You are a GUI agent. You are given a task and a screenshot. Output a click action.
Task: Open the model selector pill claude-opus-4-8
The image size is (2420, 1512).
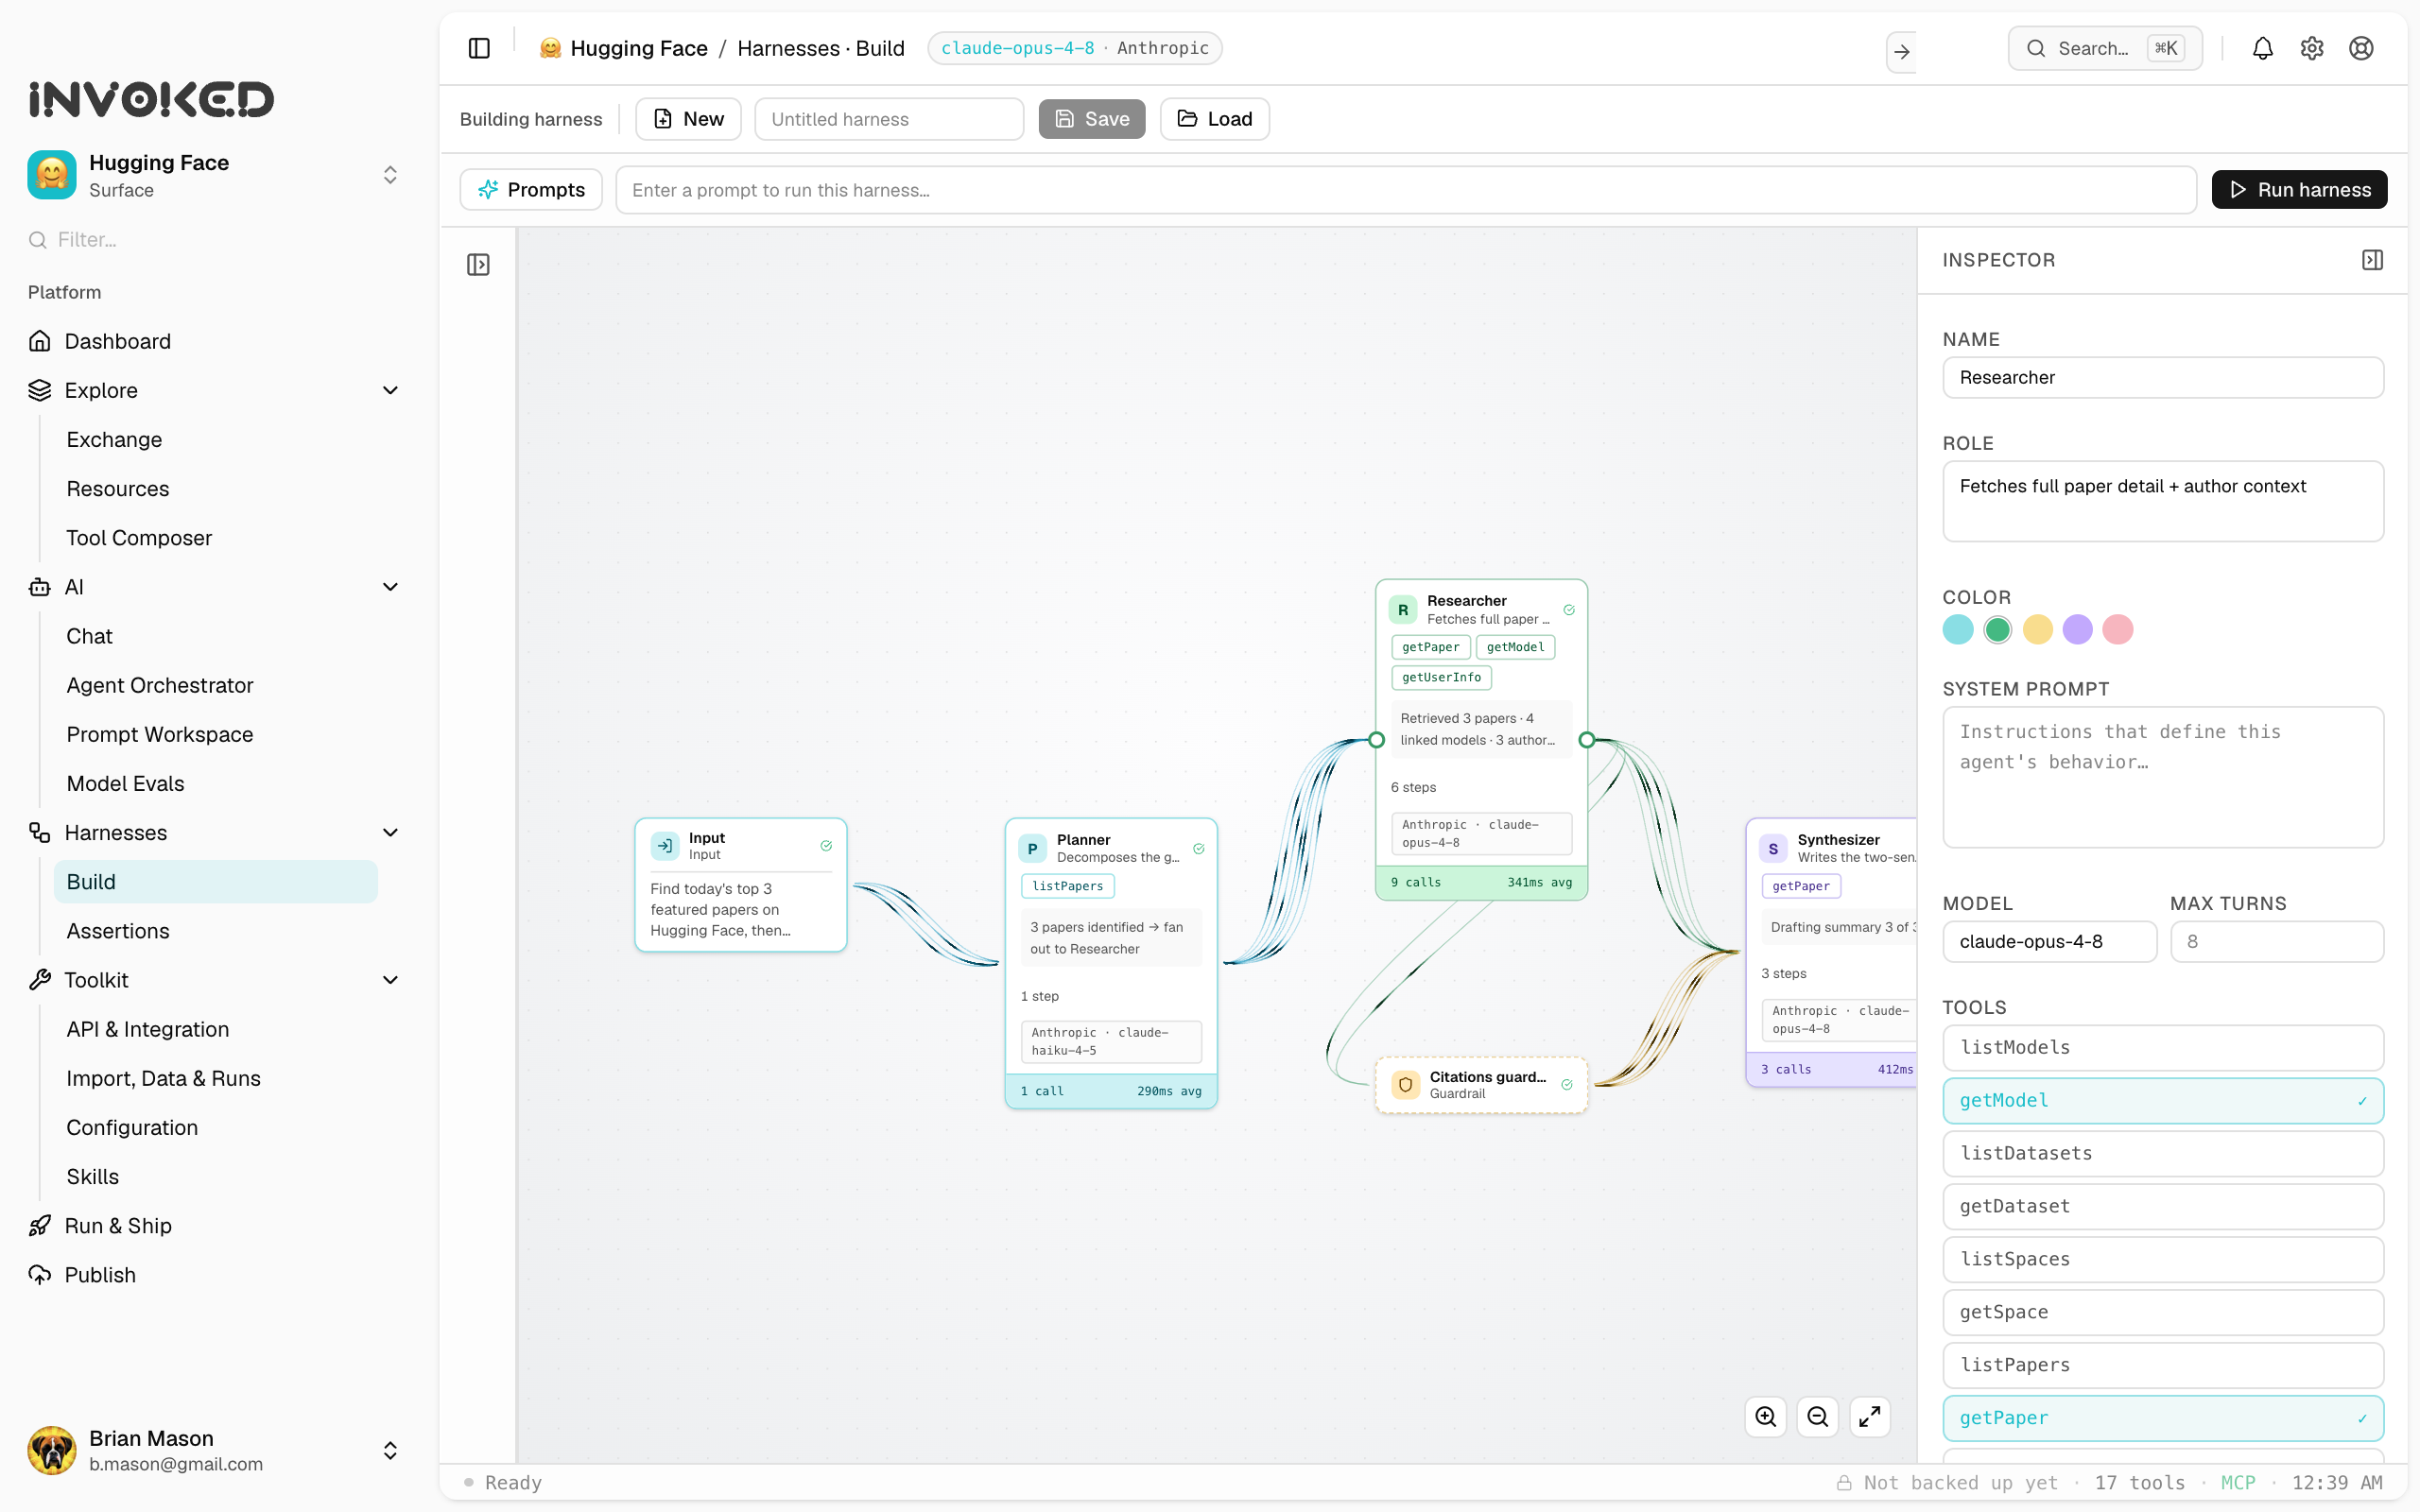1074,48
